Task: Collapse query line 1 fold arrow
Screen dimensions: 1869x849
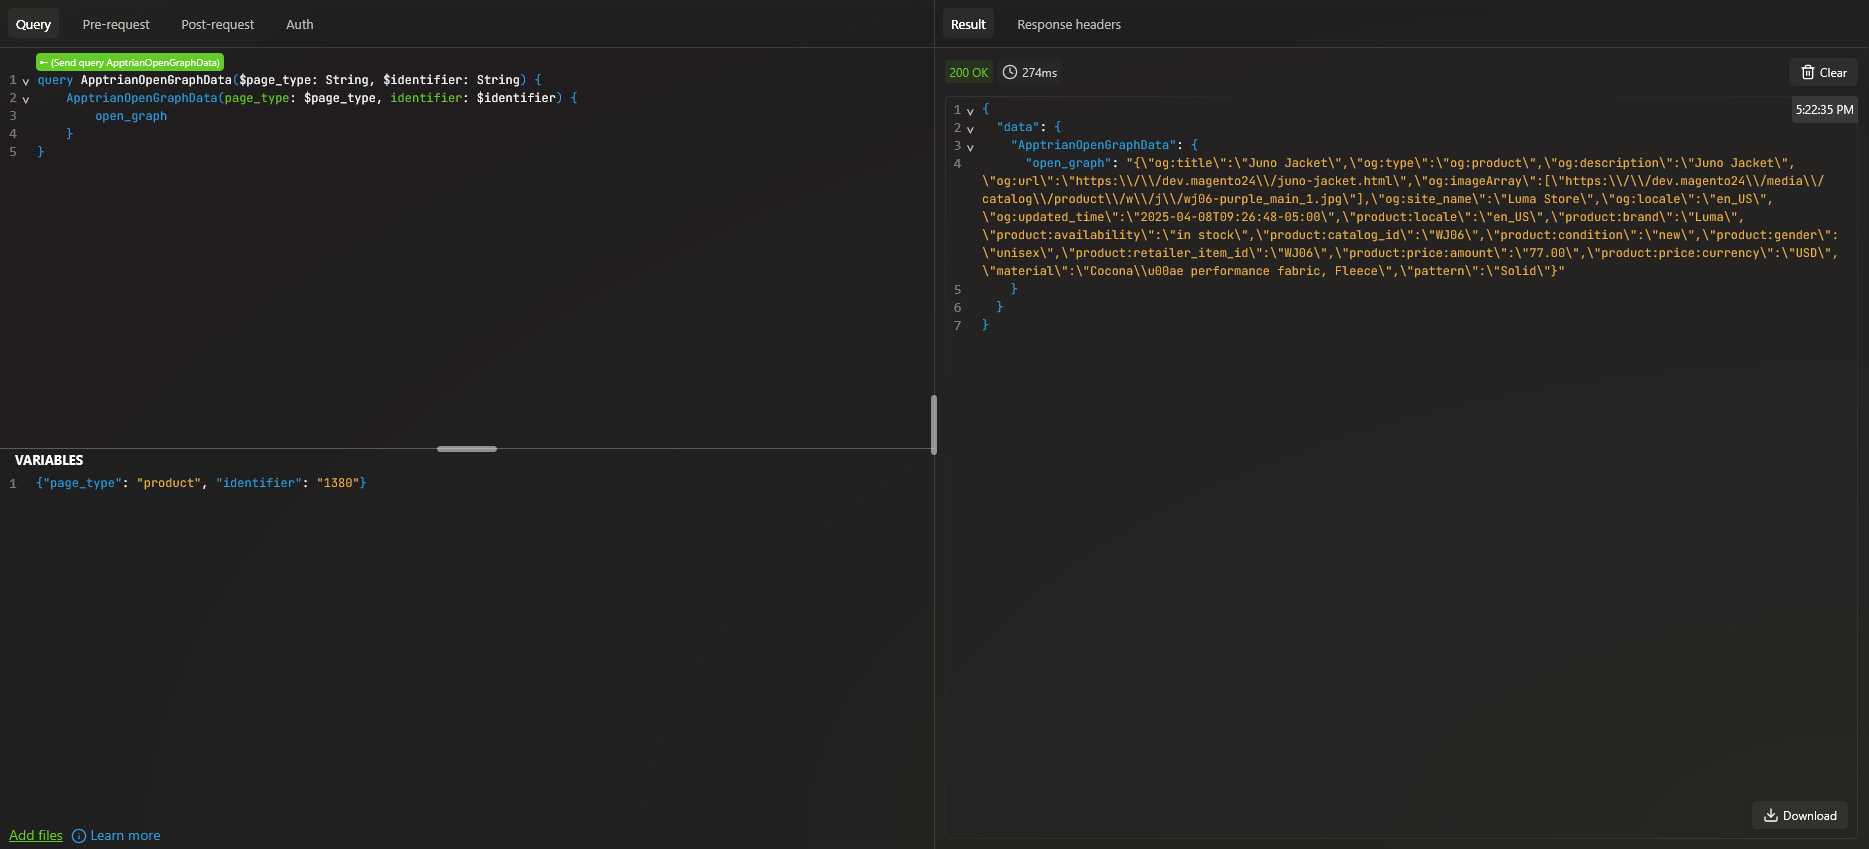Action: pyautogui.click(x=26, y=81)
